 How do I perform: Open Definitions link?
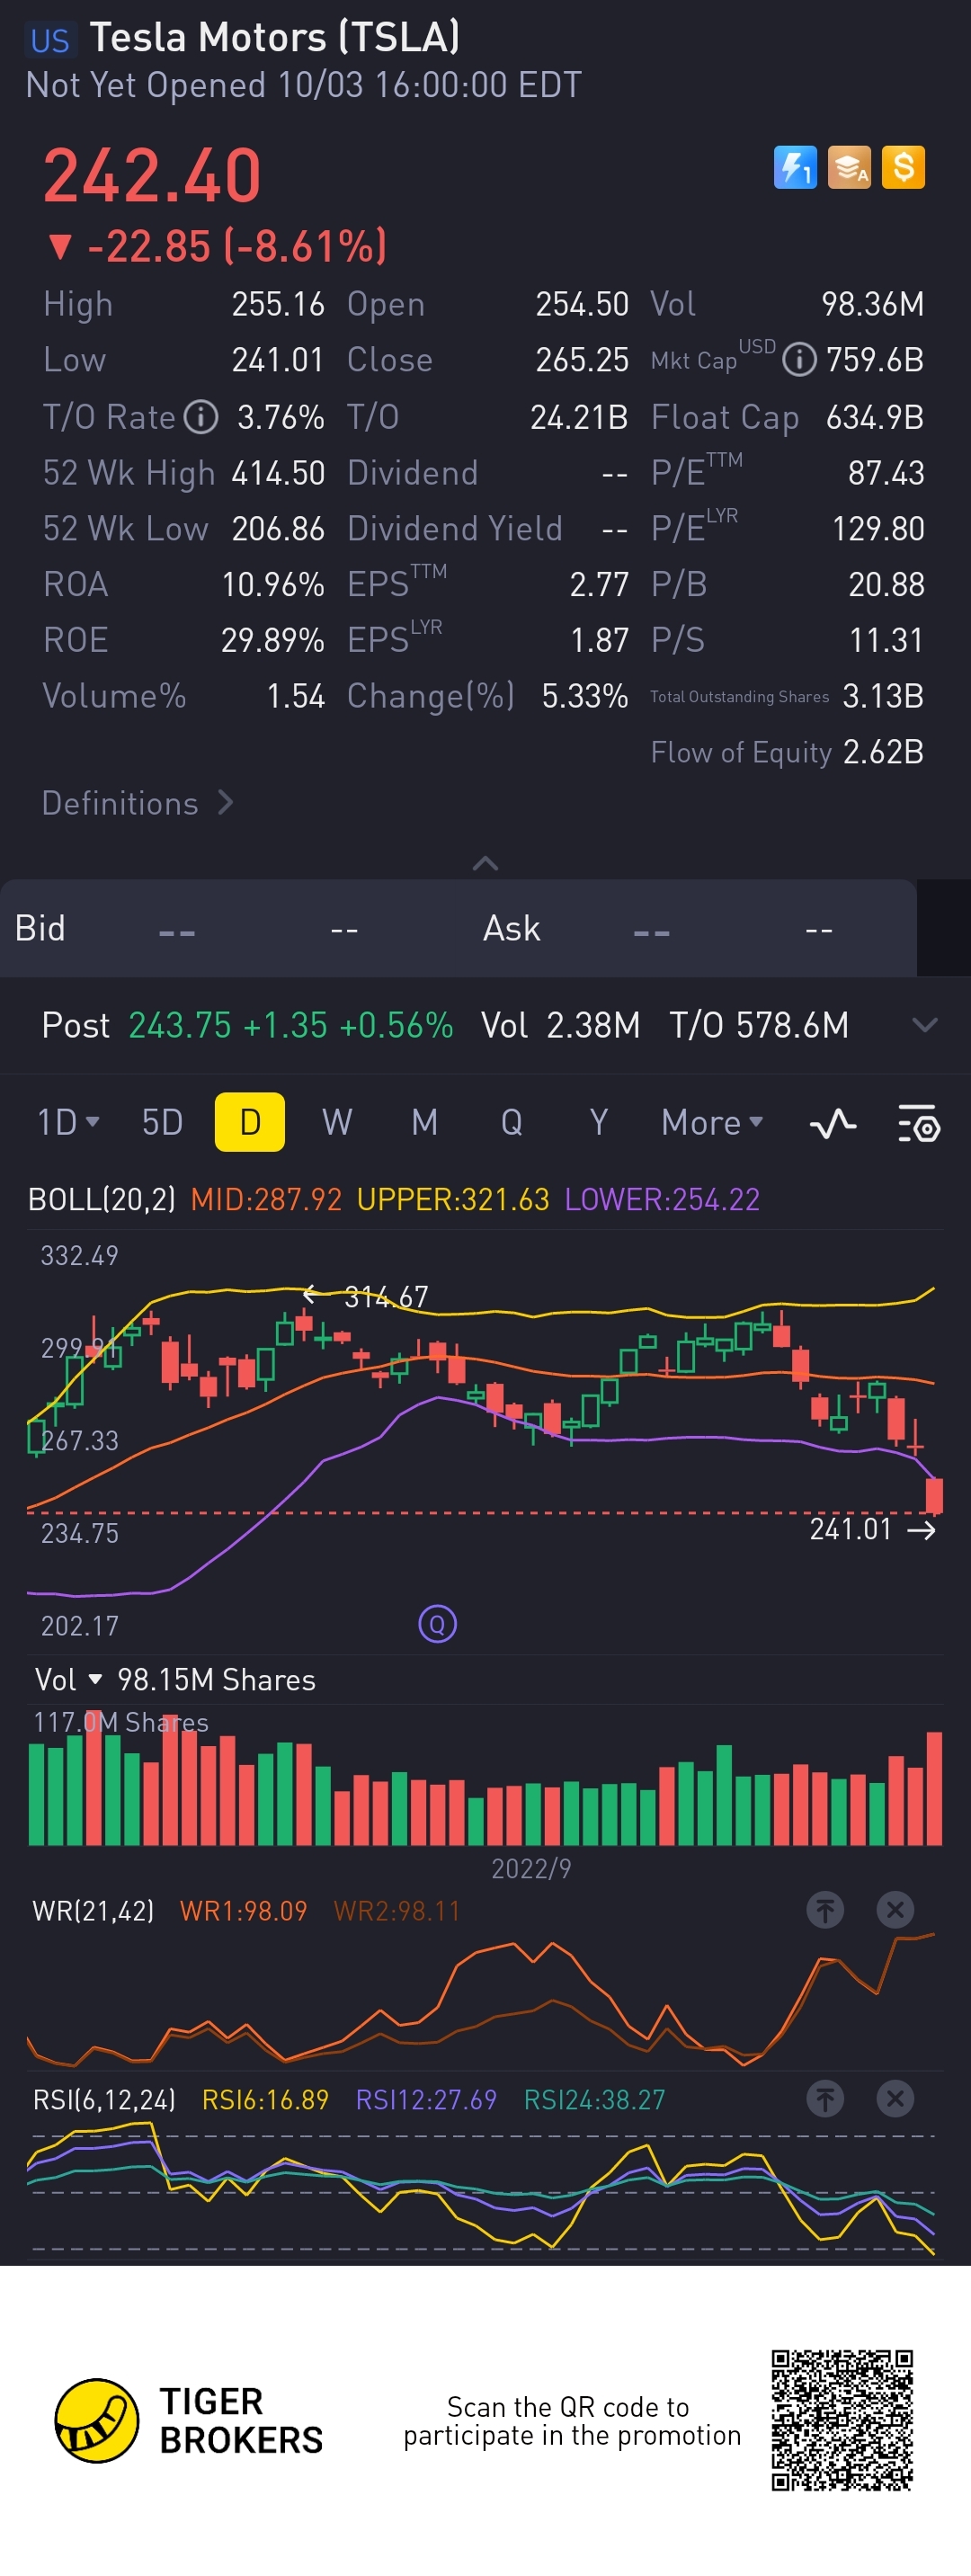(138, 803)
